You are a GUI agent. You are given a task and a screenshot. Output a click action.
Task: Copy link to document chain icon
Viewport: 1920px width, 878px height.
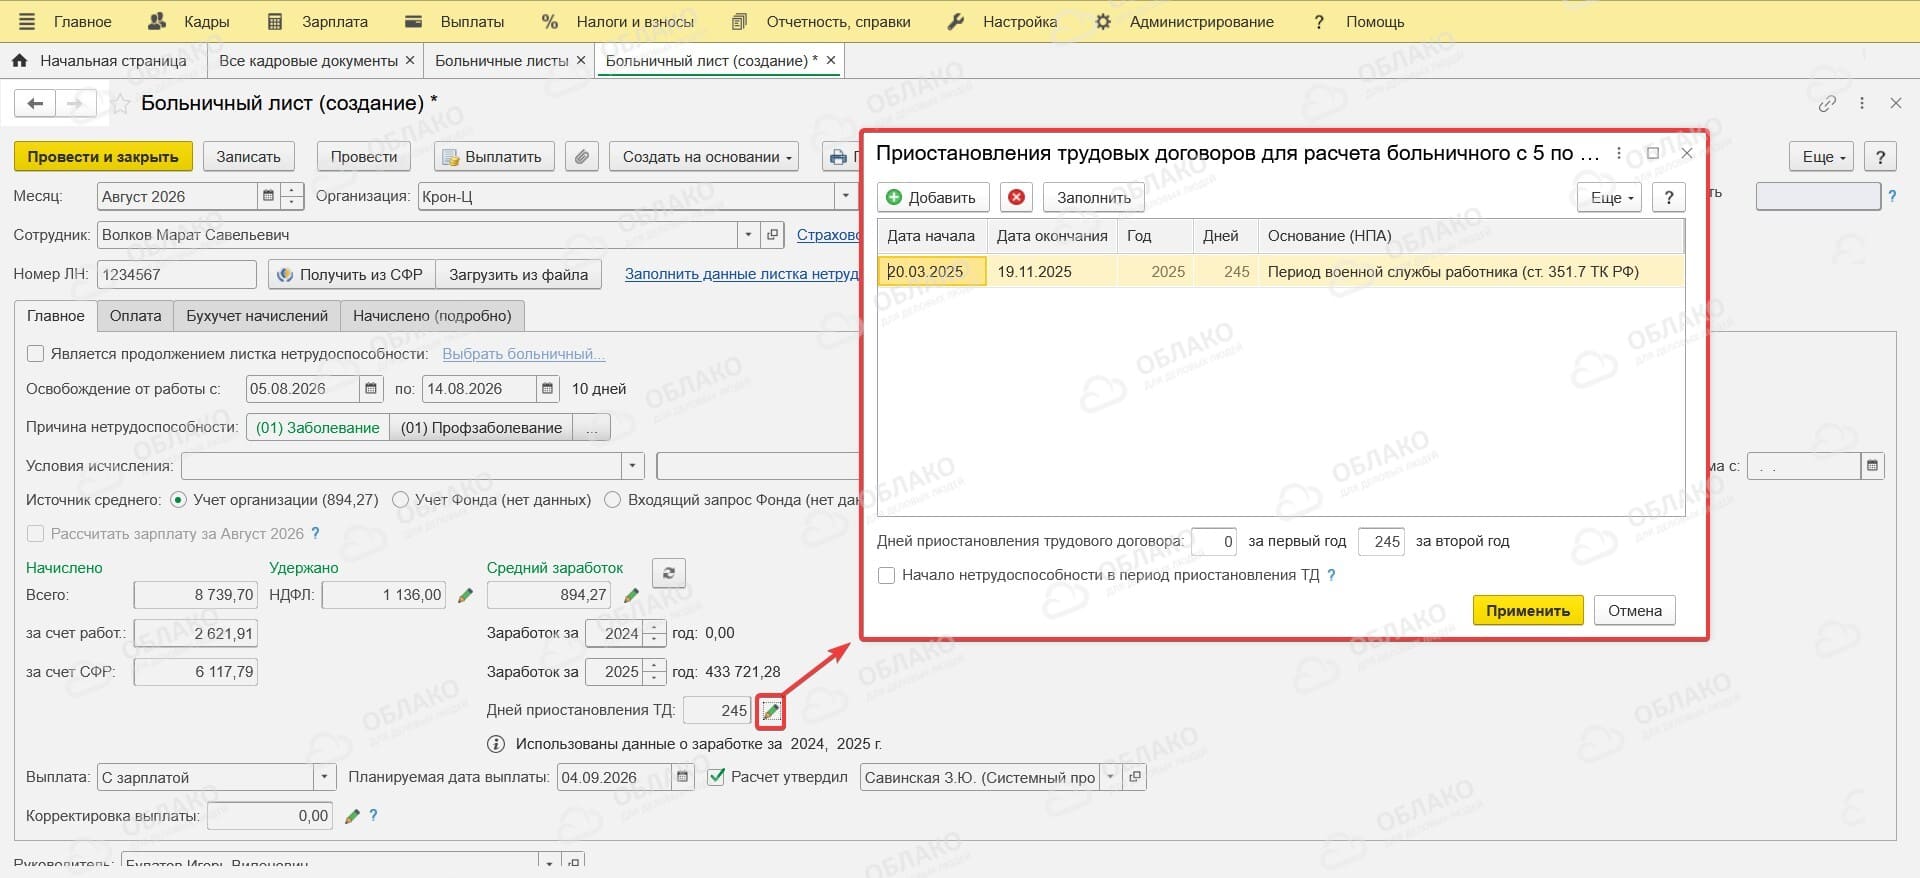(x=1827, y=103)
